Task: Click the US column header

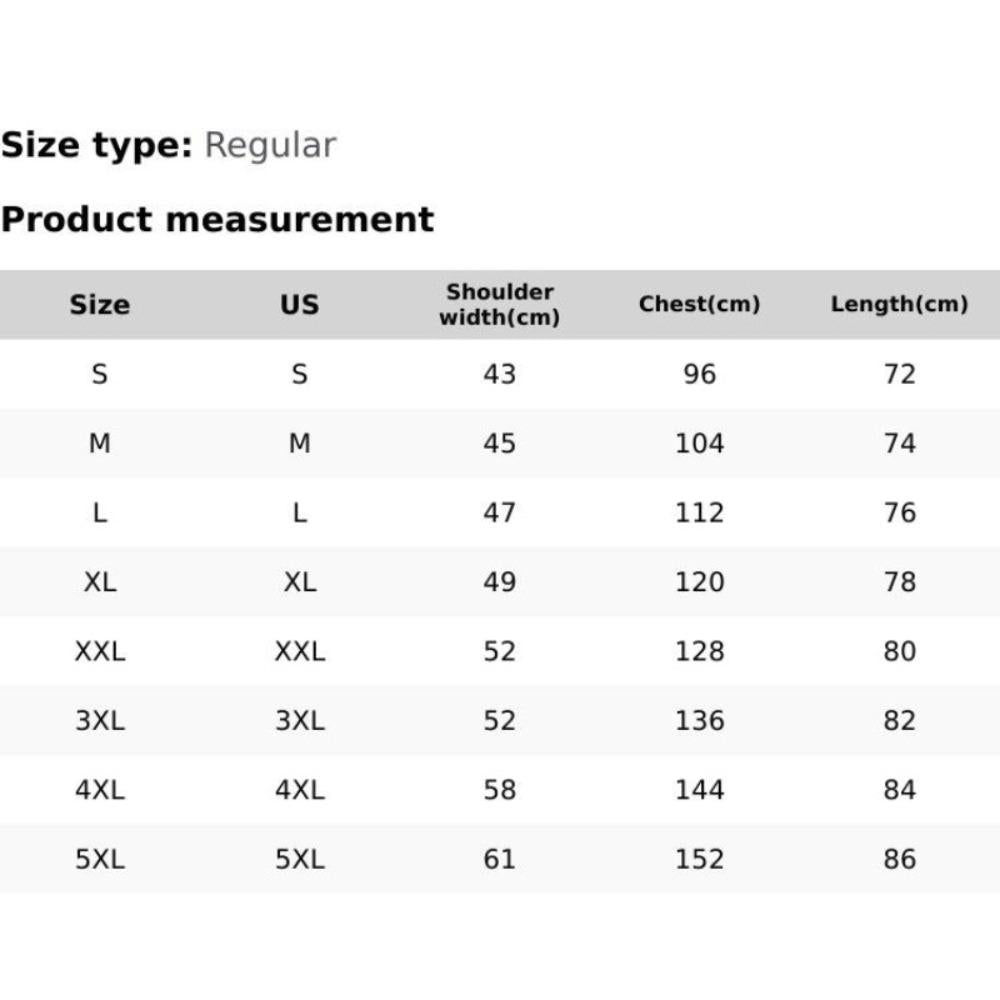Action: click(300, 305)
